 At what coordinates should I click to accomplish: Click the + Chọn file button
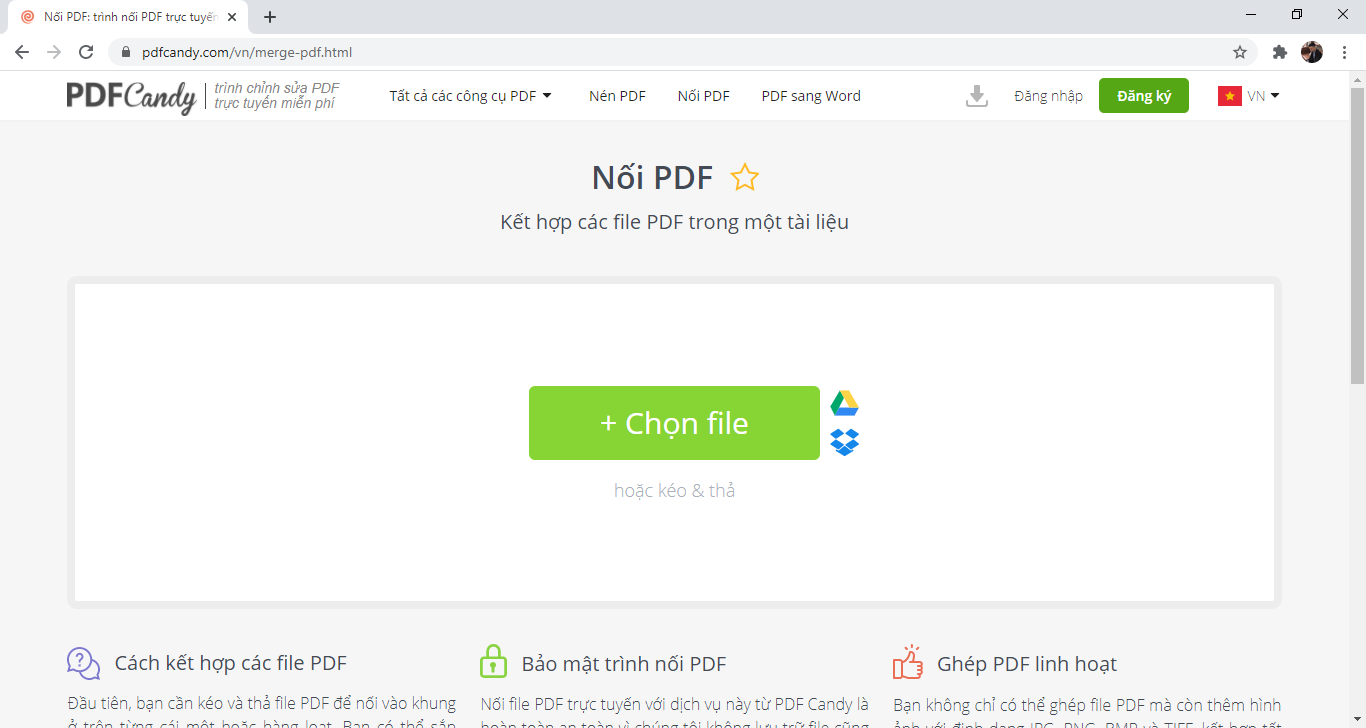674,423
